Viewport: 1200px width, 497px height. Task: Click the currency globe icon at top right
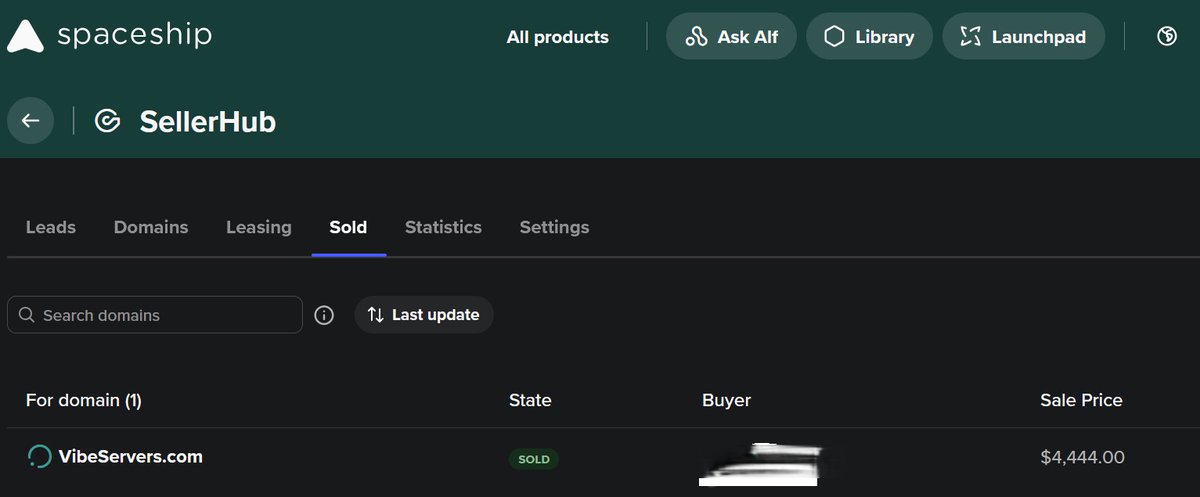point(1166,37)
